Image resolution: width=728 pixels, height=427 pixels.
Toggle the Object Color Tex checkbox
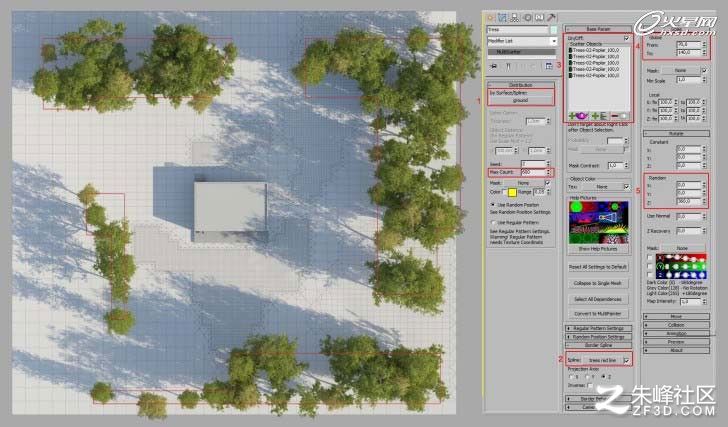tap(626, 187)
